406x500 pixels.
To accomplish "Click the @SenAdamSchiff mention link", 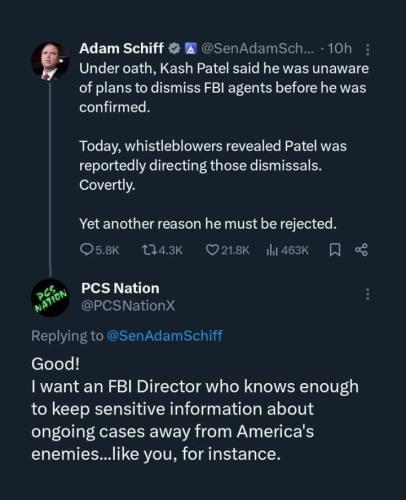I will coord(164,336).
